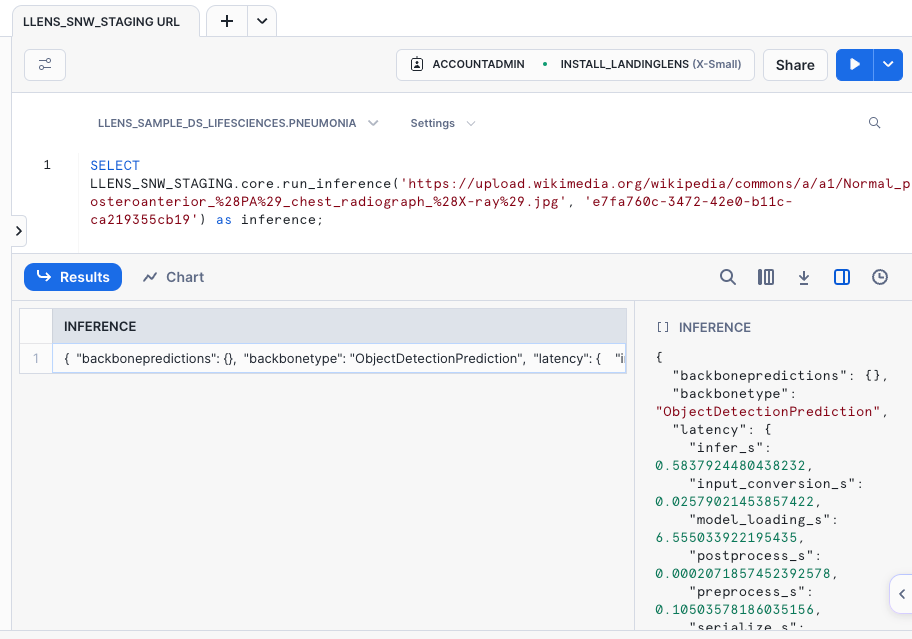Click the search magnifier above the SQL editor
This screenshot has width=912, height=639.
tap(875, 122)
